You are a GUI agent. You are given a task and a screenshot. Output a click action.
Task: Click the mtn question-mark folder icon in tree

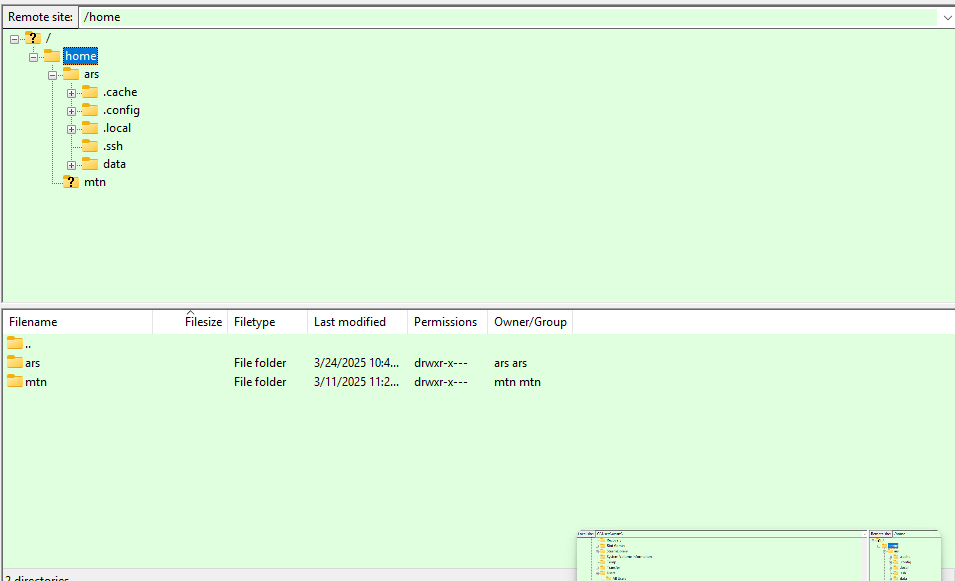pyautogui.click(x=71, y=182)
